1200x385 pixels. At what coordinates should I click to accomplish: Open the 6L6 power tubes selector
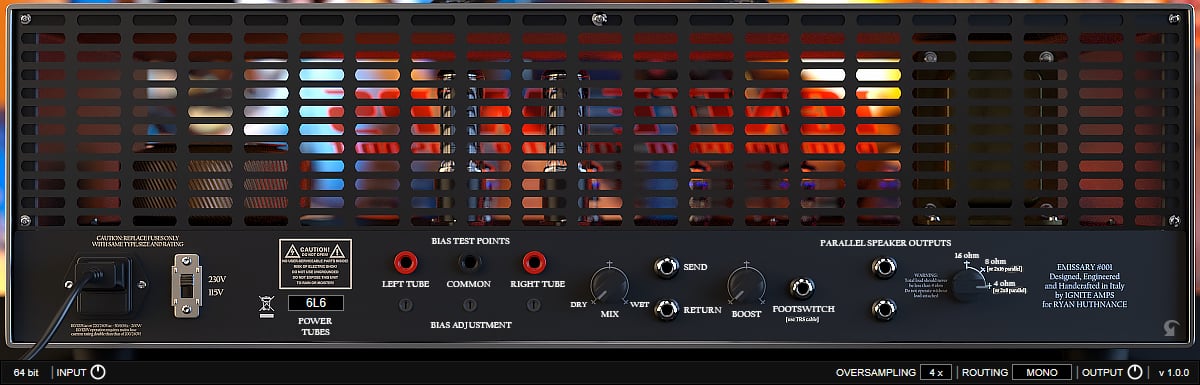[315, 303]
